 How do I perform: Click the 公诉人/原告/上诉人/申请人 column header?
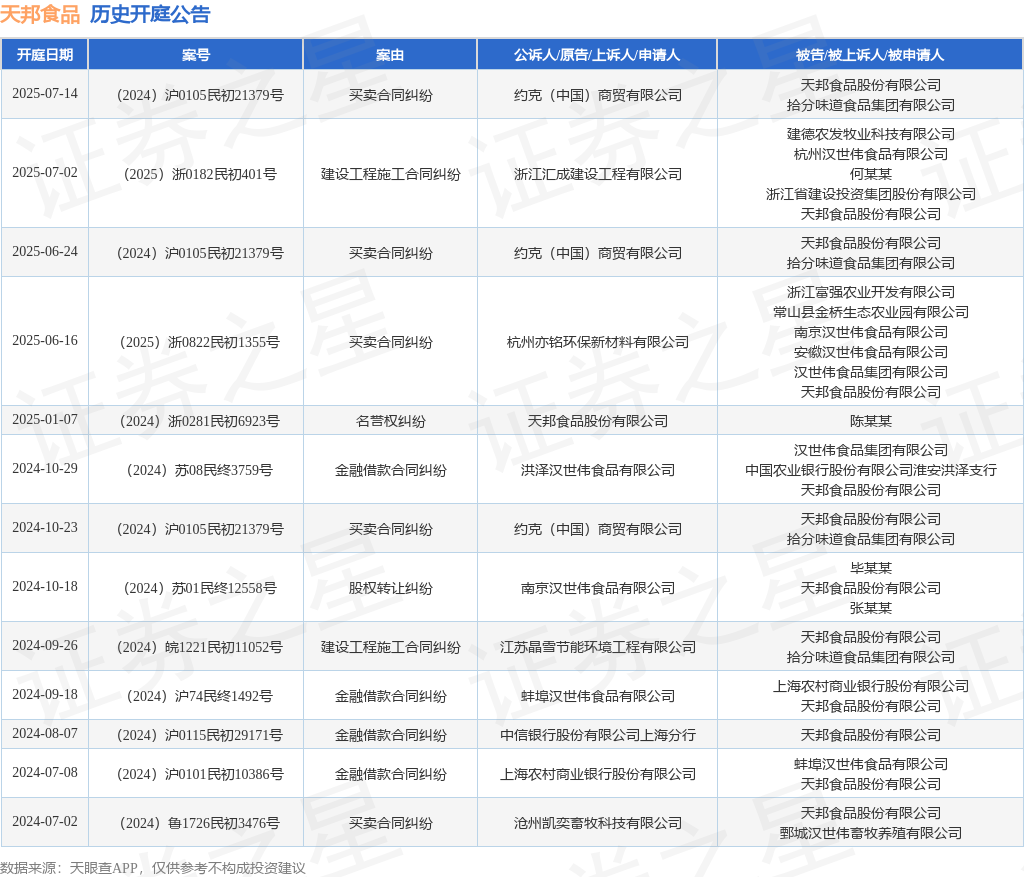597,55
